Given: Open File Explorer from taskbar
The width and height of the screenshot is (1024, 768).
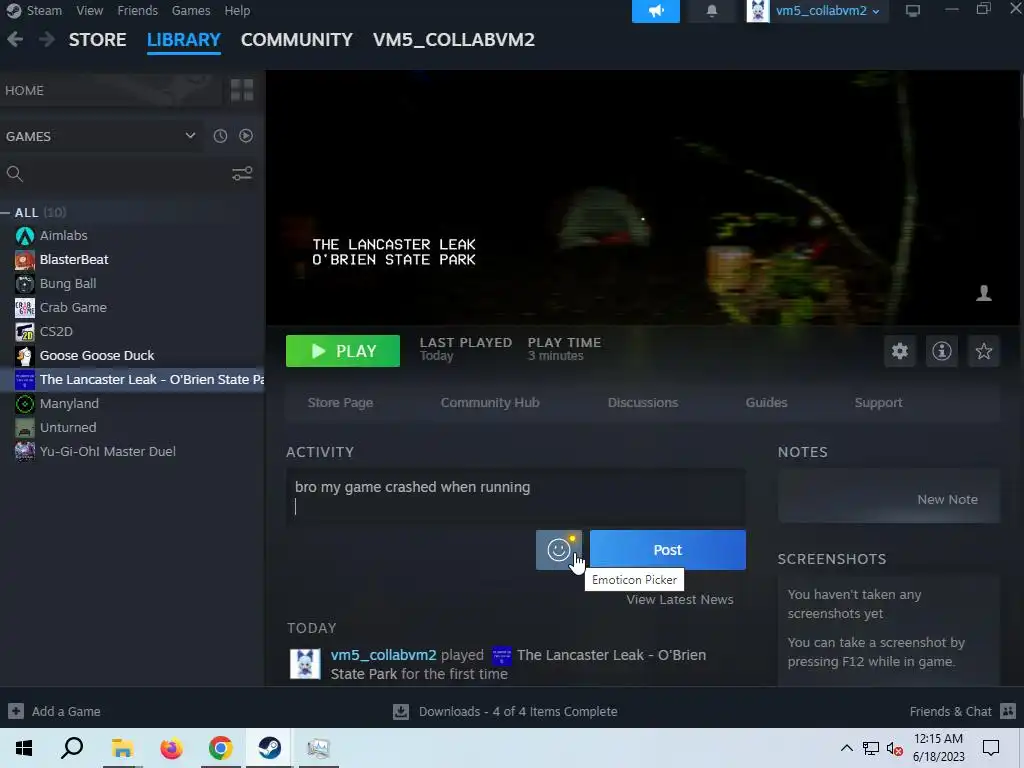Looking at the screenshot, I should pyautogui.click(x=122, y=748).
